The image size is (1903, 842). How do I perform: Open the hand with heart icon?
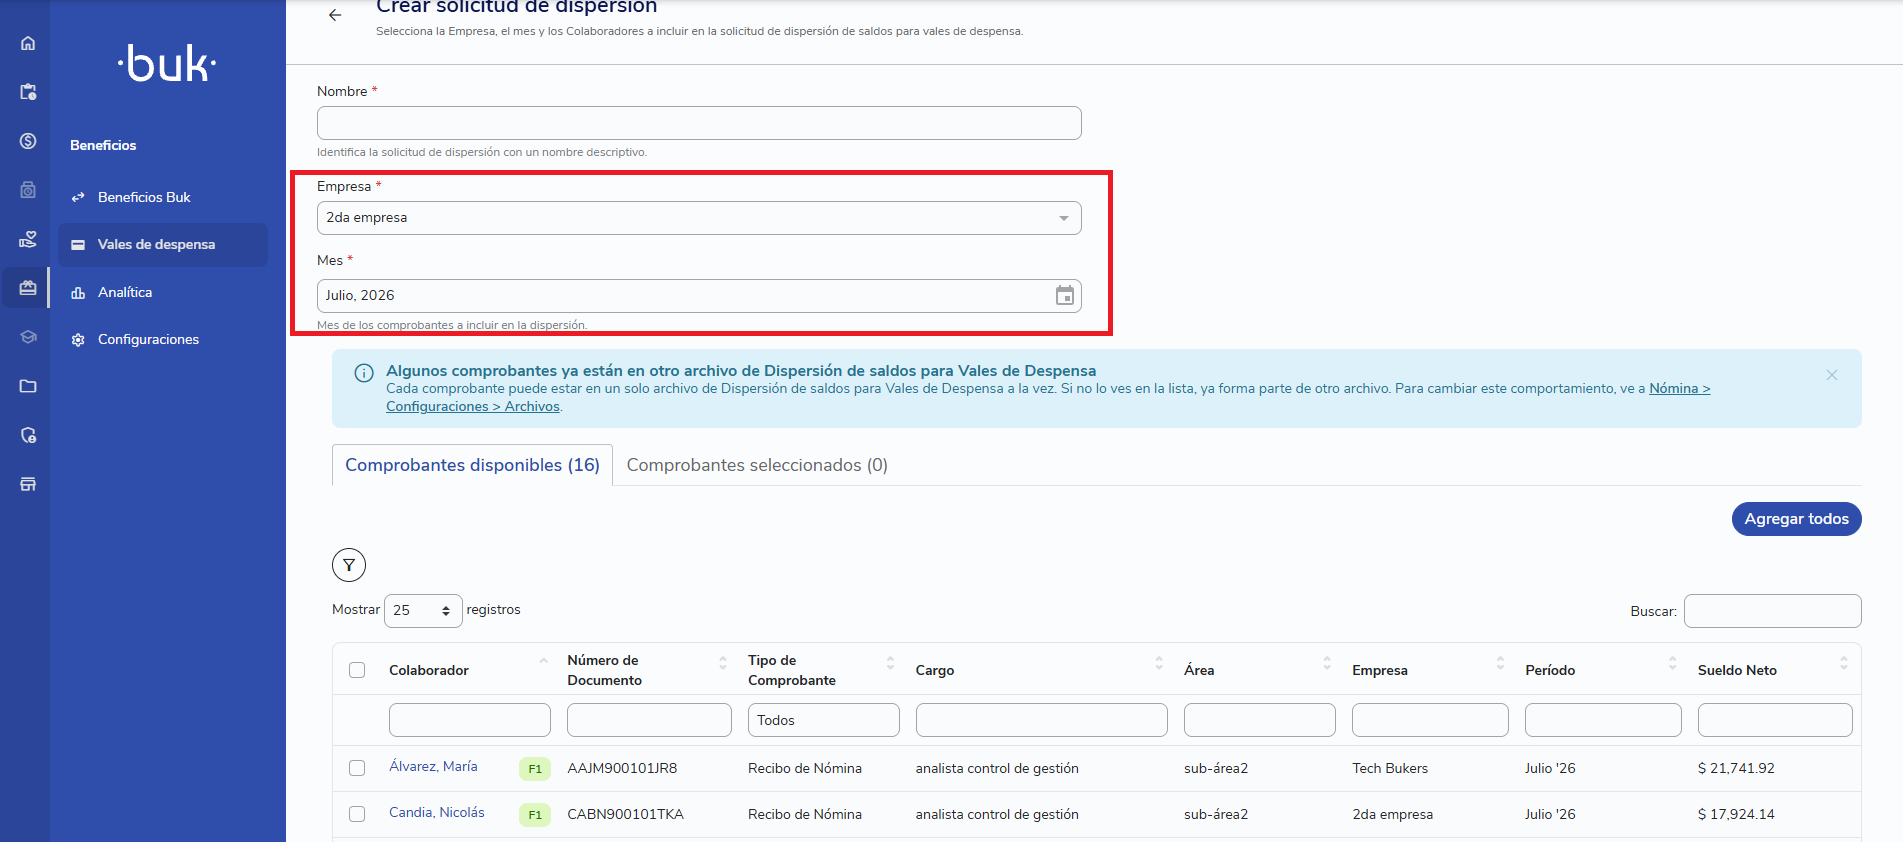[x=28, y=239]
